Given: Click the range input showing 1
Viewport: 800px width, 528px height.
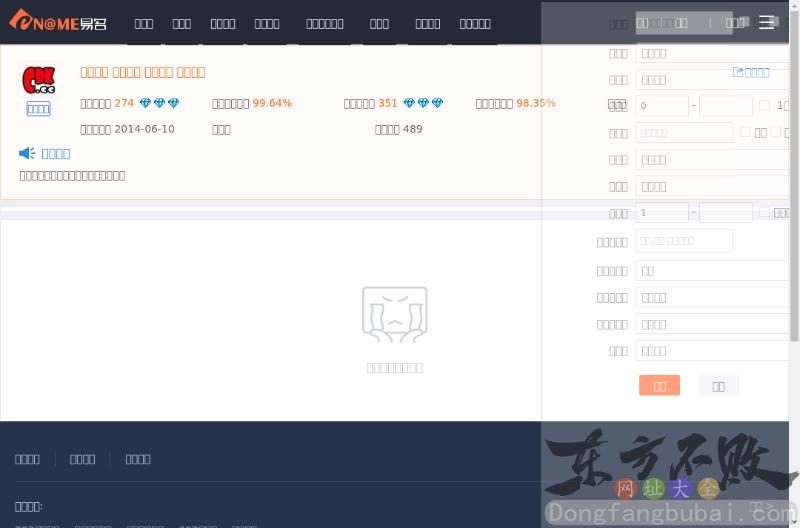Looking at the screenshot, I should [x=662, y=212].
